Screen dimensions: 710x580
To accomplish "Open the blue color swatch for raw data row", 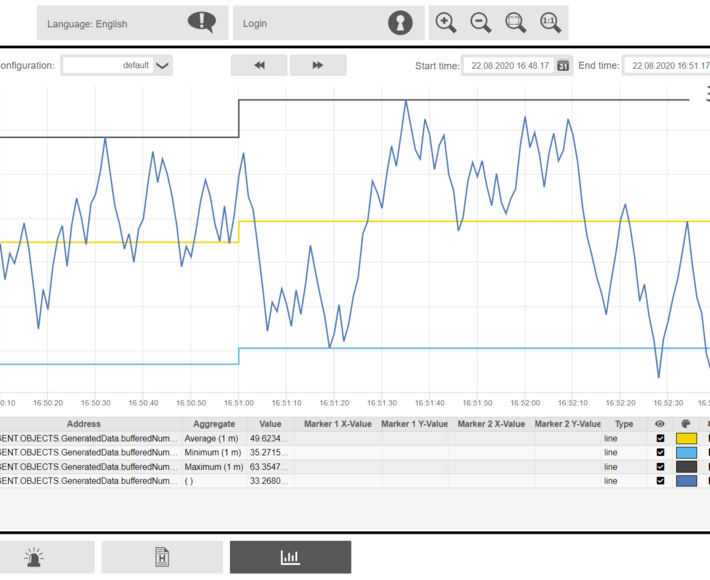I will [686, 481].
